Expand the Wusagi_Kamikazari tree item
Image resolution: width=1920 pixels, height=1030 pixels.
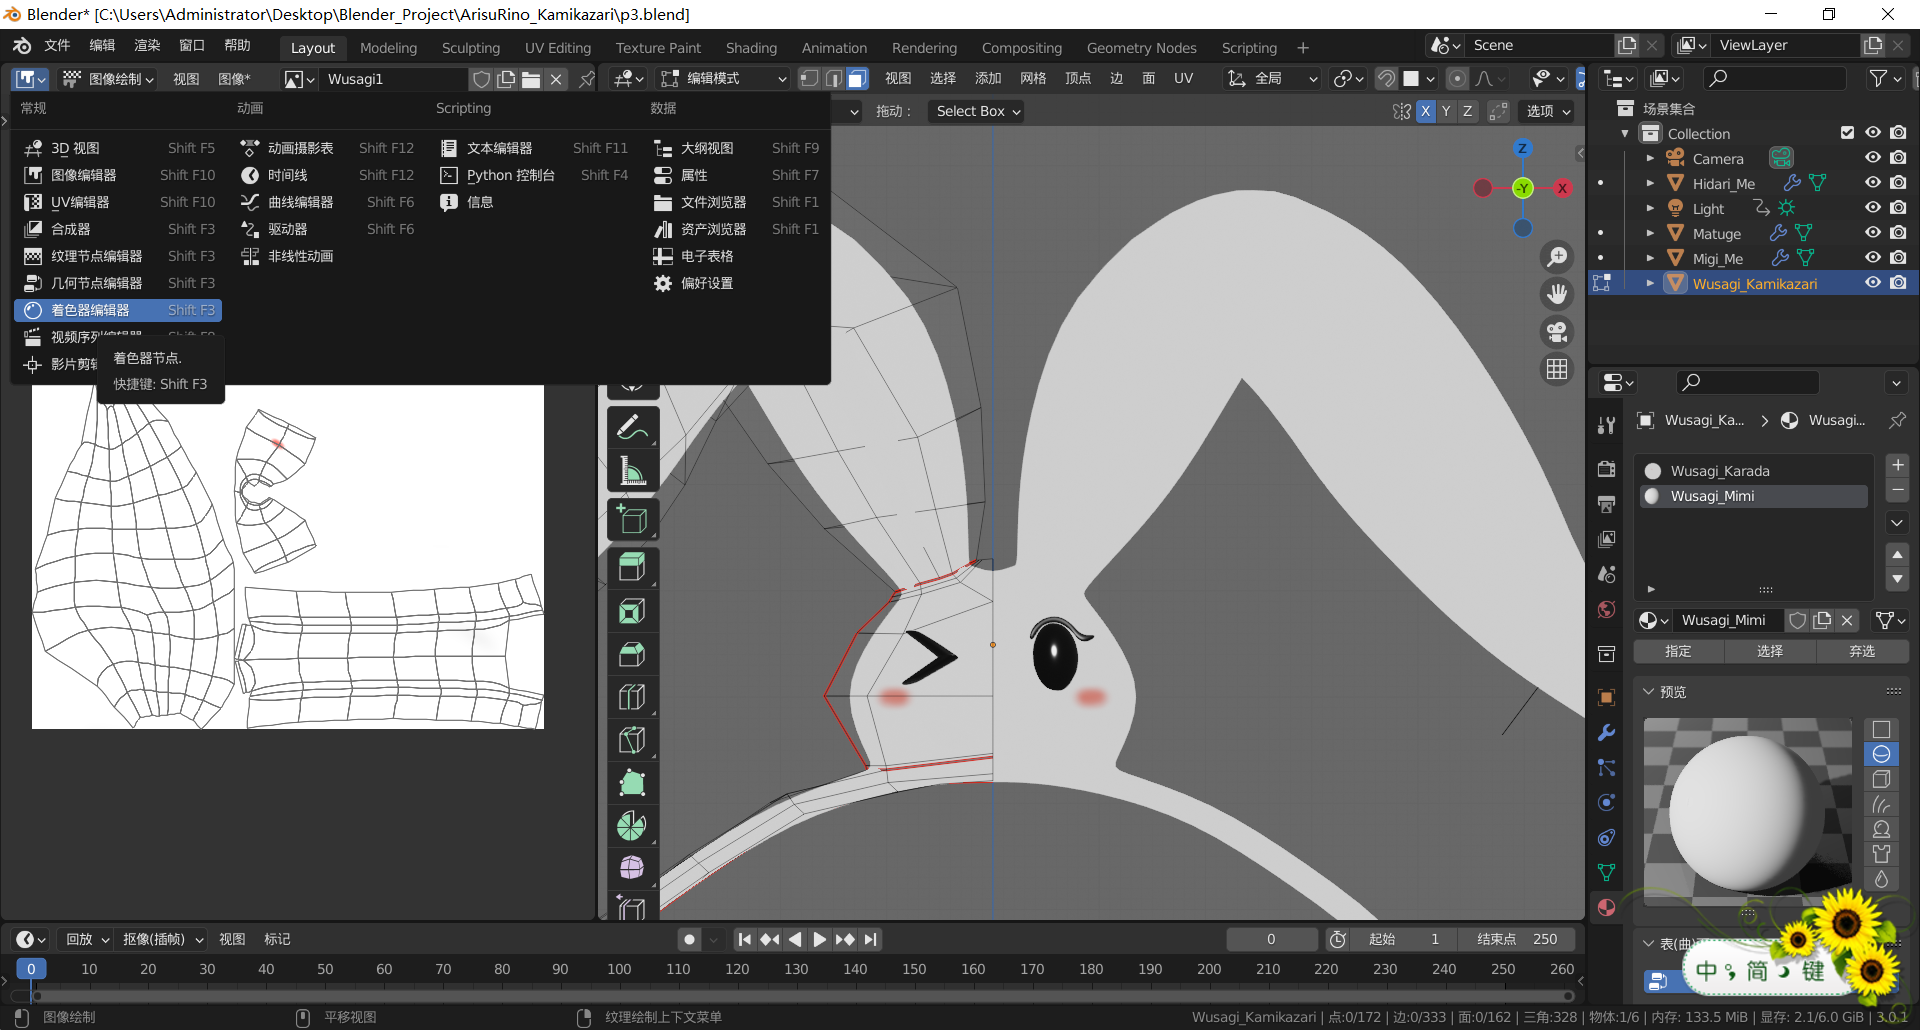click(1650, 284)
